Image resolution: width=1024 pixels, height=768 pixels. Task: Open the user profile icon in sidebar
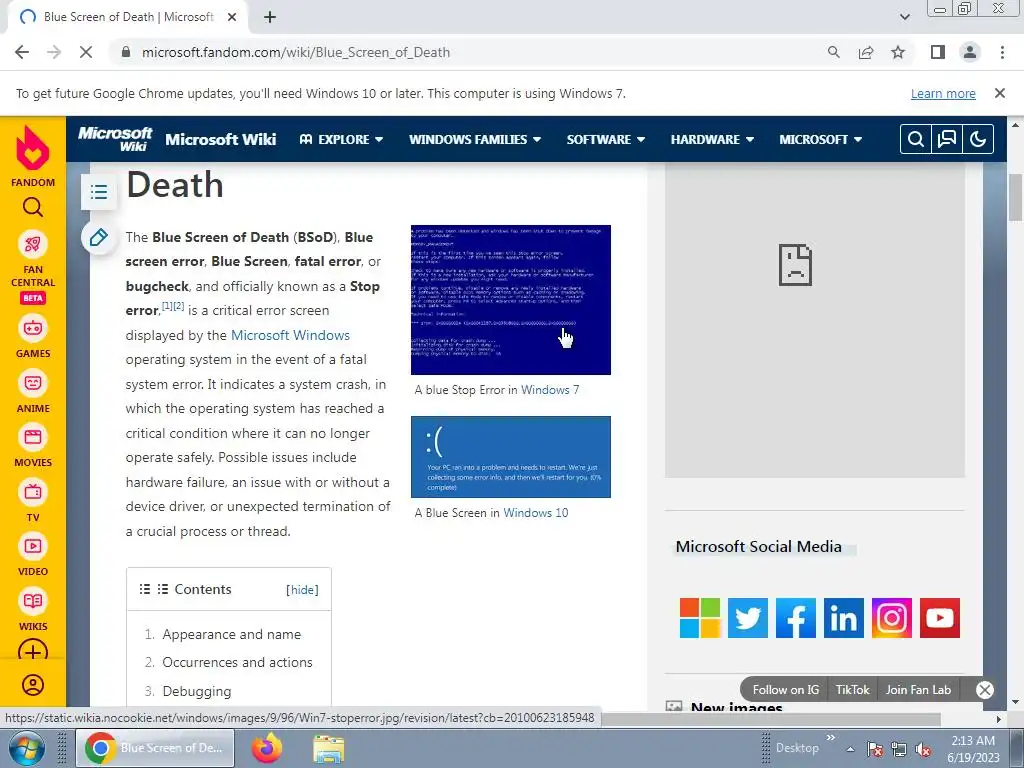tap(33, 685)
